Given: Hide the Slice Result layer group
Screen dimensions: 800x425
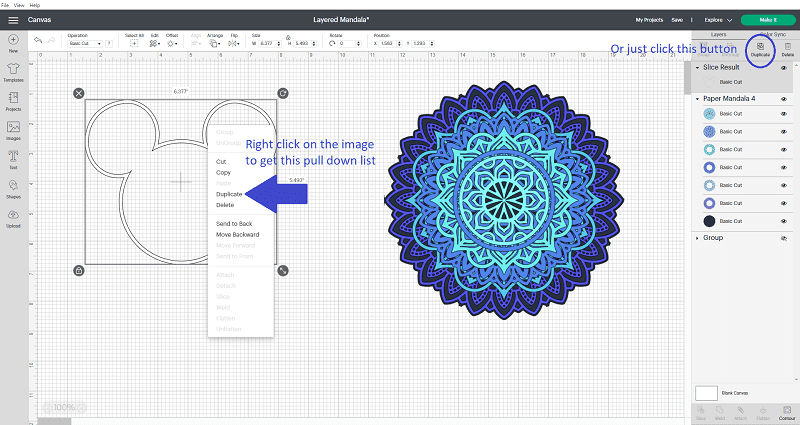Looking at the screenshot, I should [784, 68].
